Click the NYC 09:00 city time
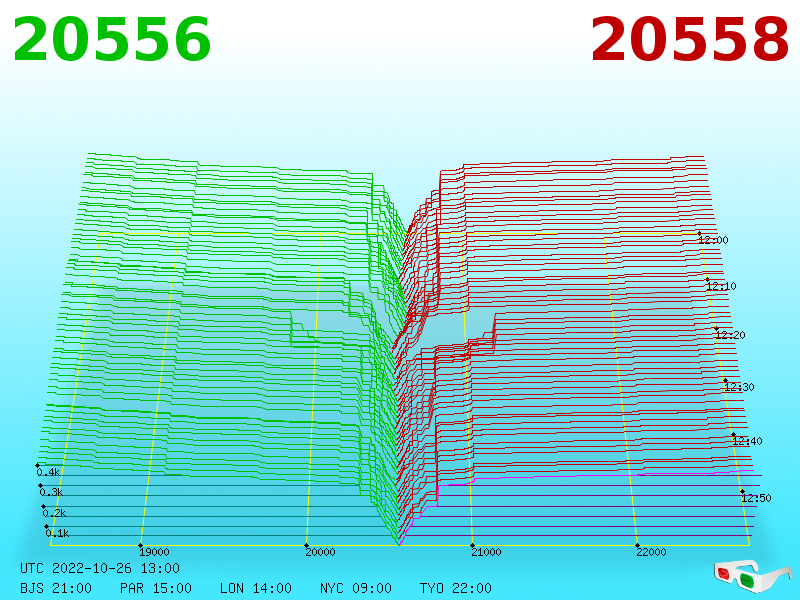This screenshot has width=800, height=600. pos(356,588)
